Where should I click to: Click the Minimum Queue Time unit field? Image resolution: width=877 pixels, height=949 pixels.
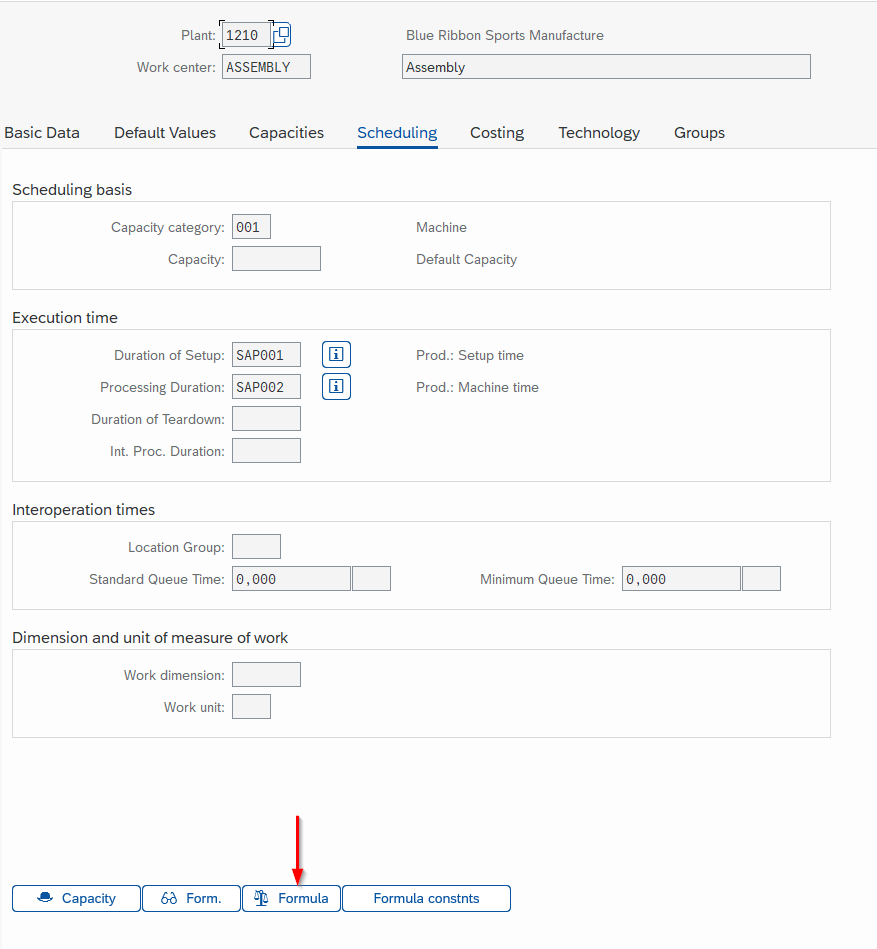click(x=761, y=579)
